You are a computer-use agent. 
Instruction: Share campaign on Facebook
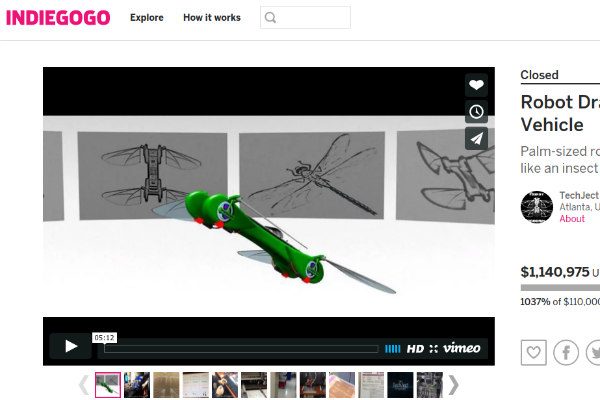click(x=566, y=352)
